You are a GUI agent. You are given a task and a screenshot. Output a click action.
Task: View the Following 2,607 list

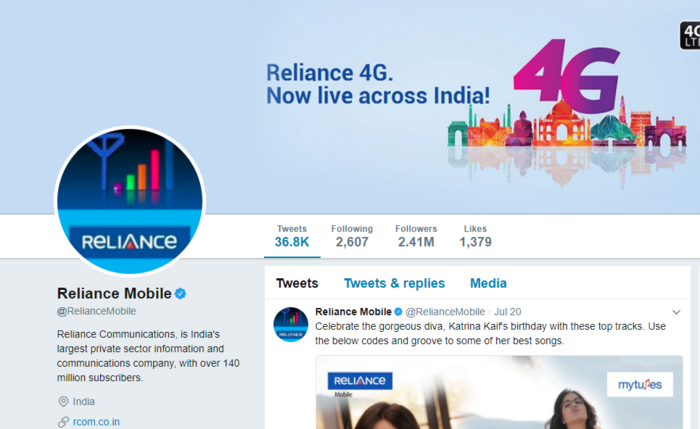click(352, 236)
